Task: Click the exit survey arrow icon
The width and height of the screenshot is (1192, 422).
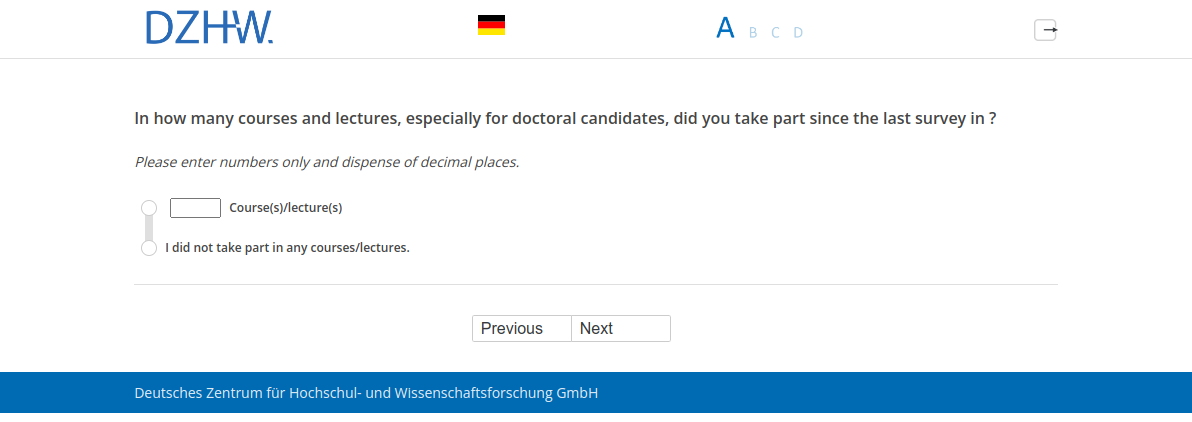Action: (1045, 30)
